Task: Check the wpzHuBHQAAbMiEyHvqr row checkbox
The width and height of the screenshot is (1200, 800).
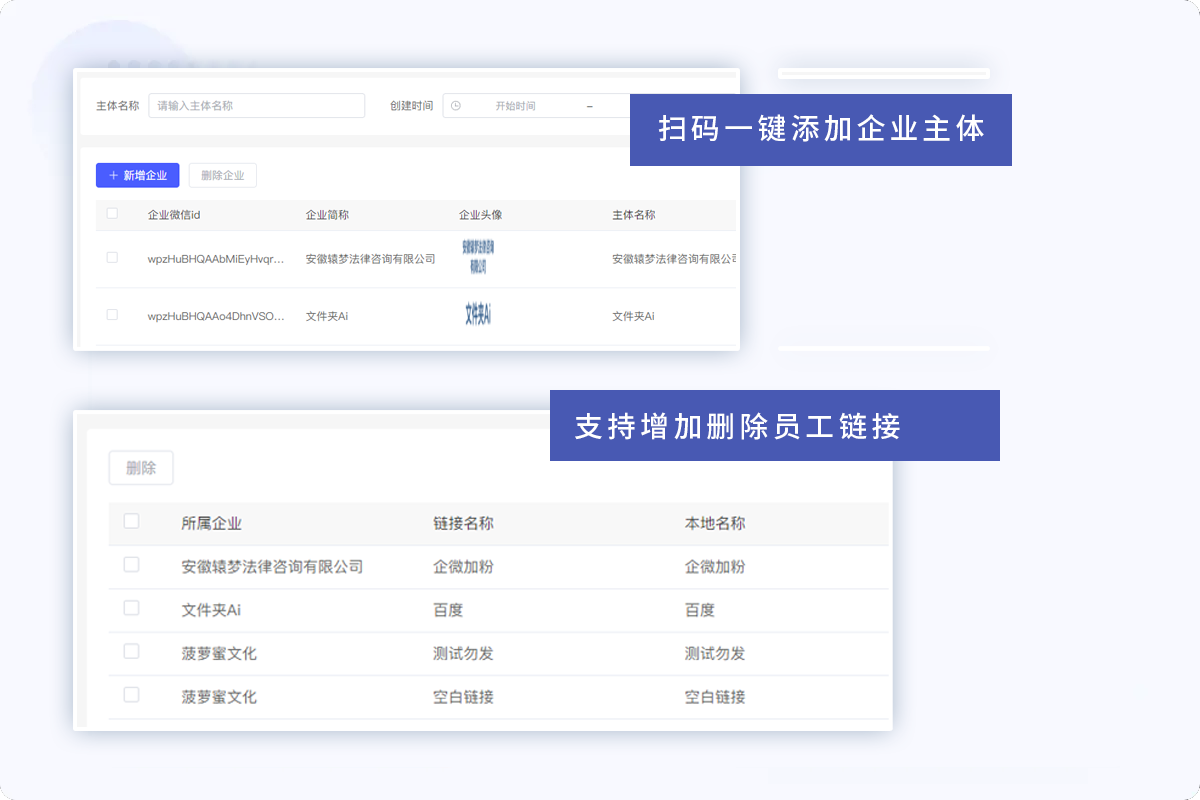Action: coord(112,258)
